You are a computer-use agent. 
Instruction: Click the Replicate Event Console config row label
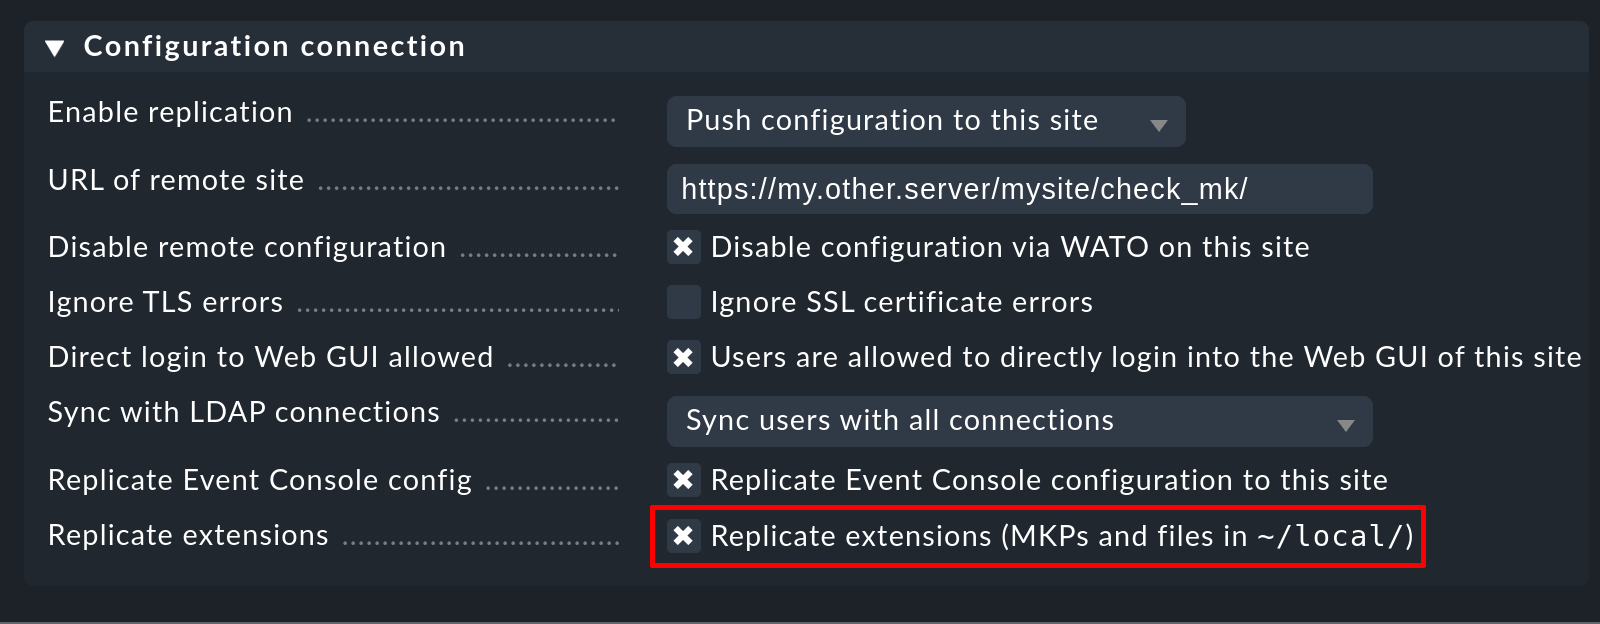[260, 481]
